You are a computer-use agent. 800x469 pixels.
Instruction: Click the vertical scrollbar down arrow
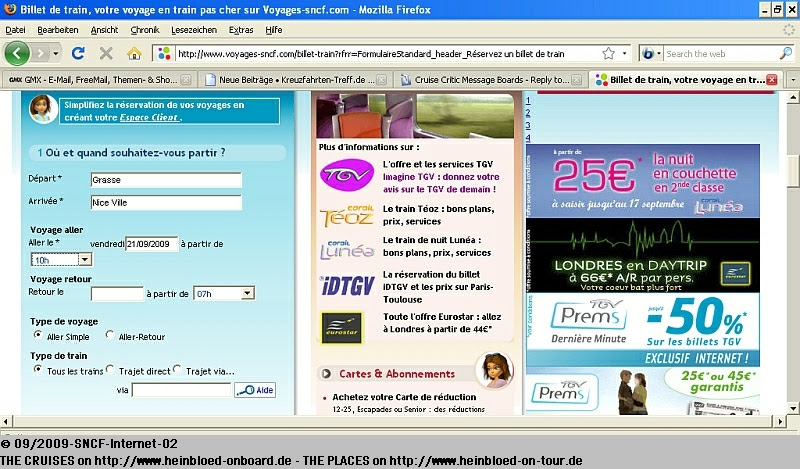click(x=792, y=408)
